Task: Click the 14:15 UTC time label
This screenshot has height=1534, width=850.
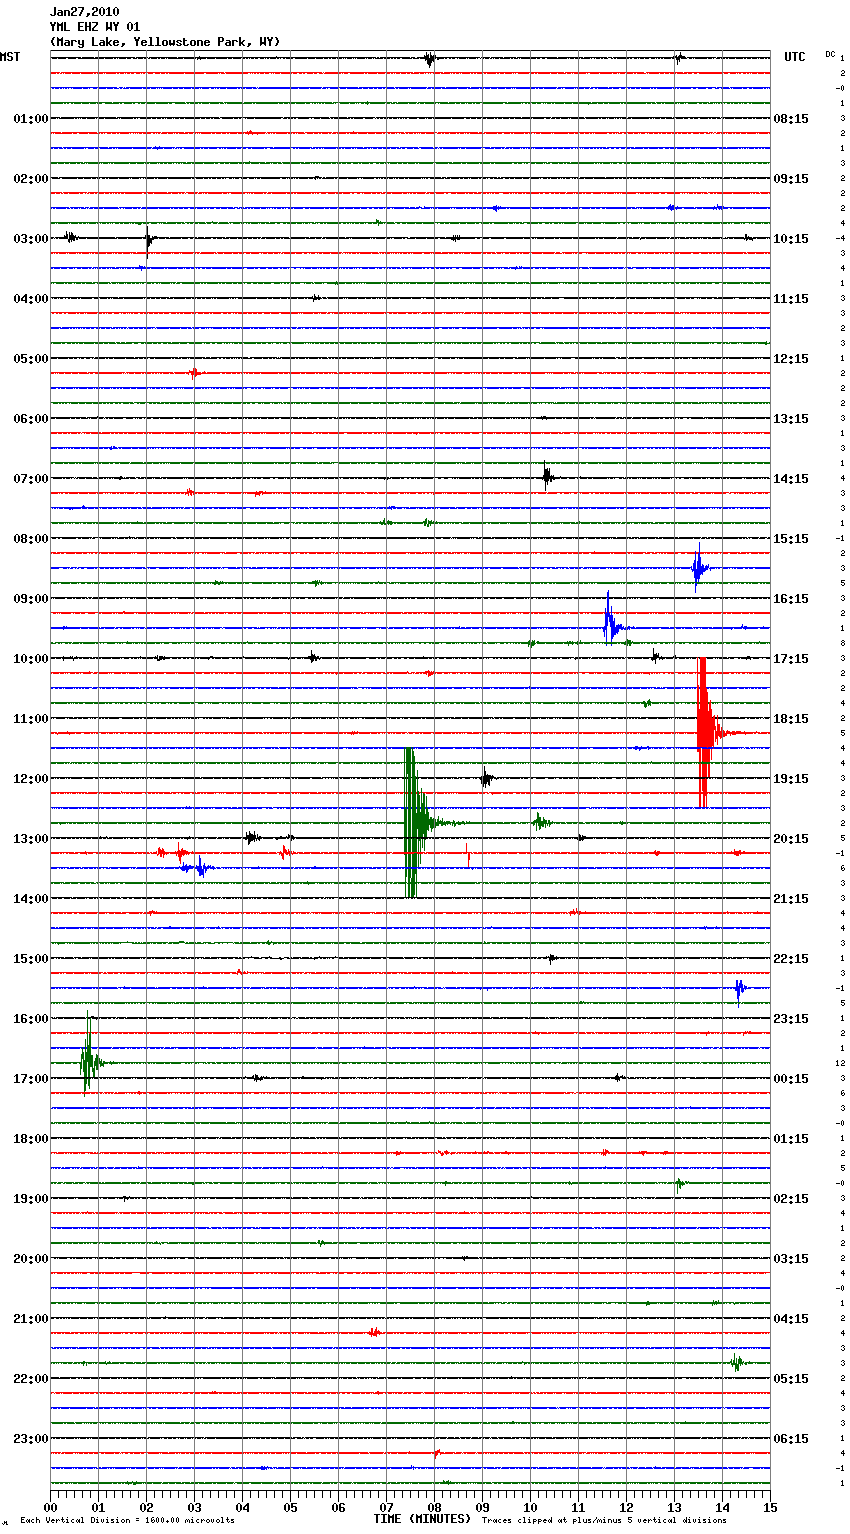Action: pos(791,479)
